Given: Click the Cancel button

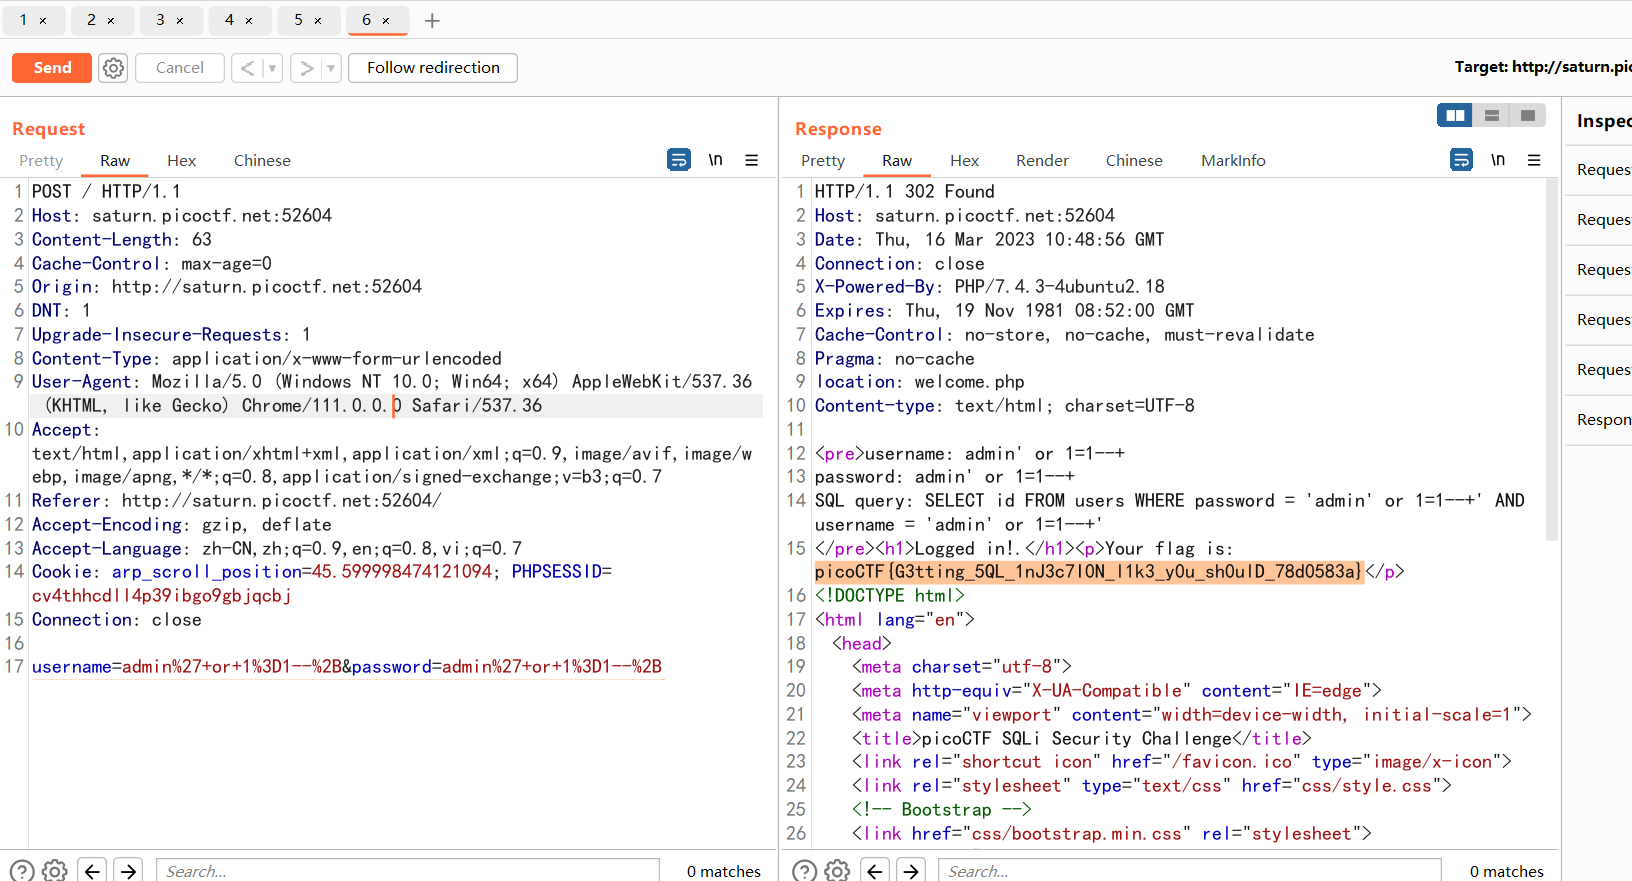Looking at the screenshot, I should coord(180,68).
